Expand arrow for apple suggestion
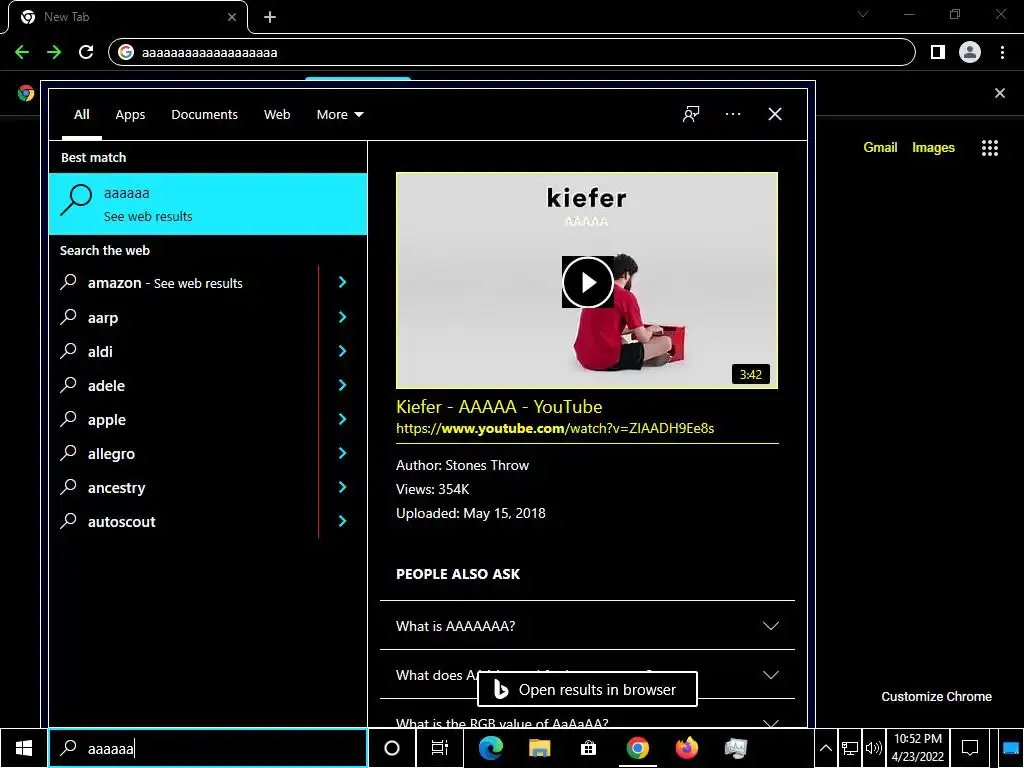The height and width of the screenshot is (768, 1024). coord(342,419)
